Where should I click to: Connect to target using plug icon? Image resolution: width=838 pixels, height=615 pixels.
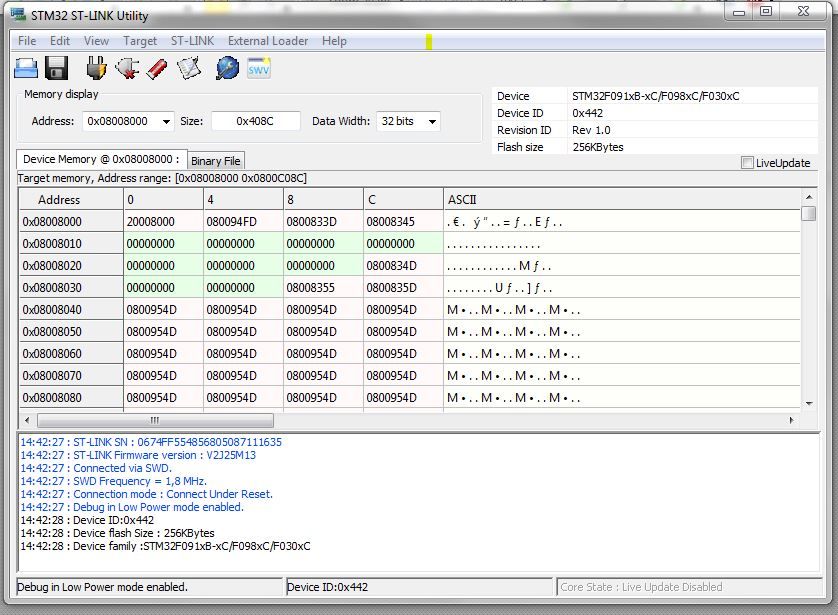tap(96, 68)
